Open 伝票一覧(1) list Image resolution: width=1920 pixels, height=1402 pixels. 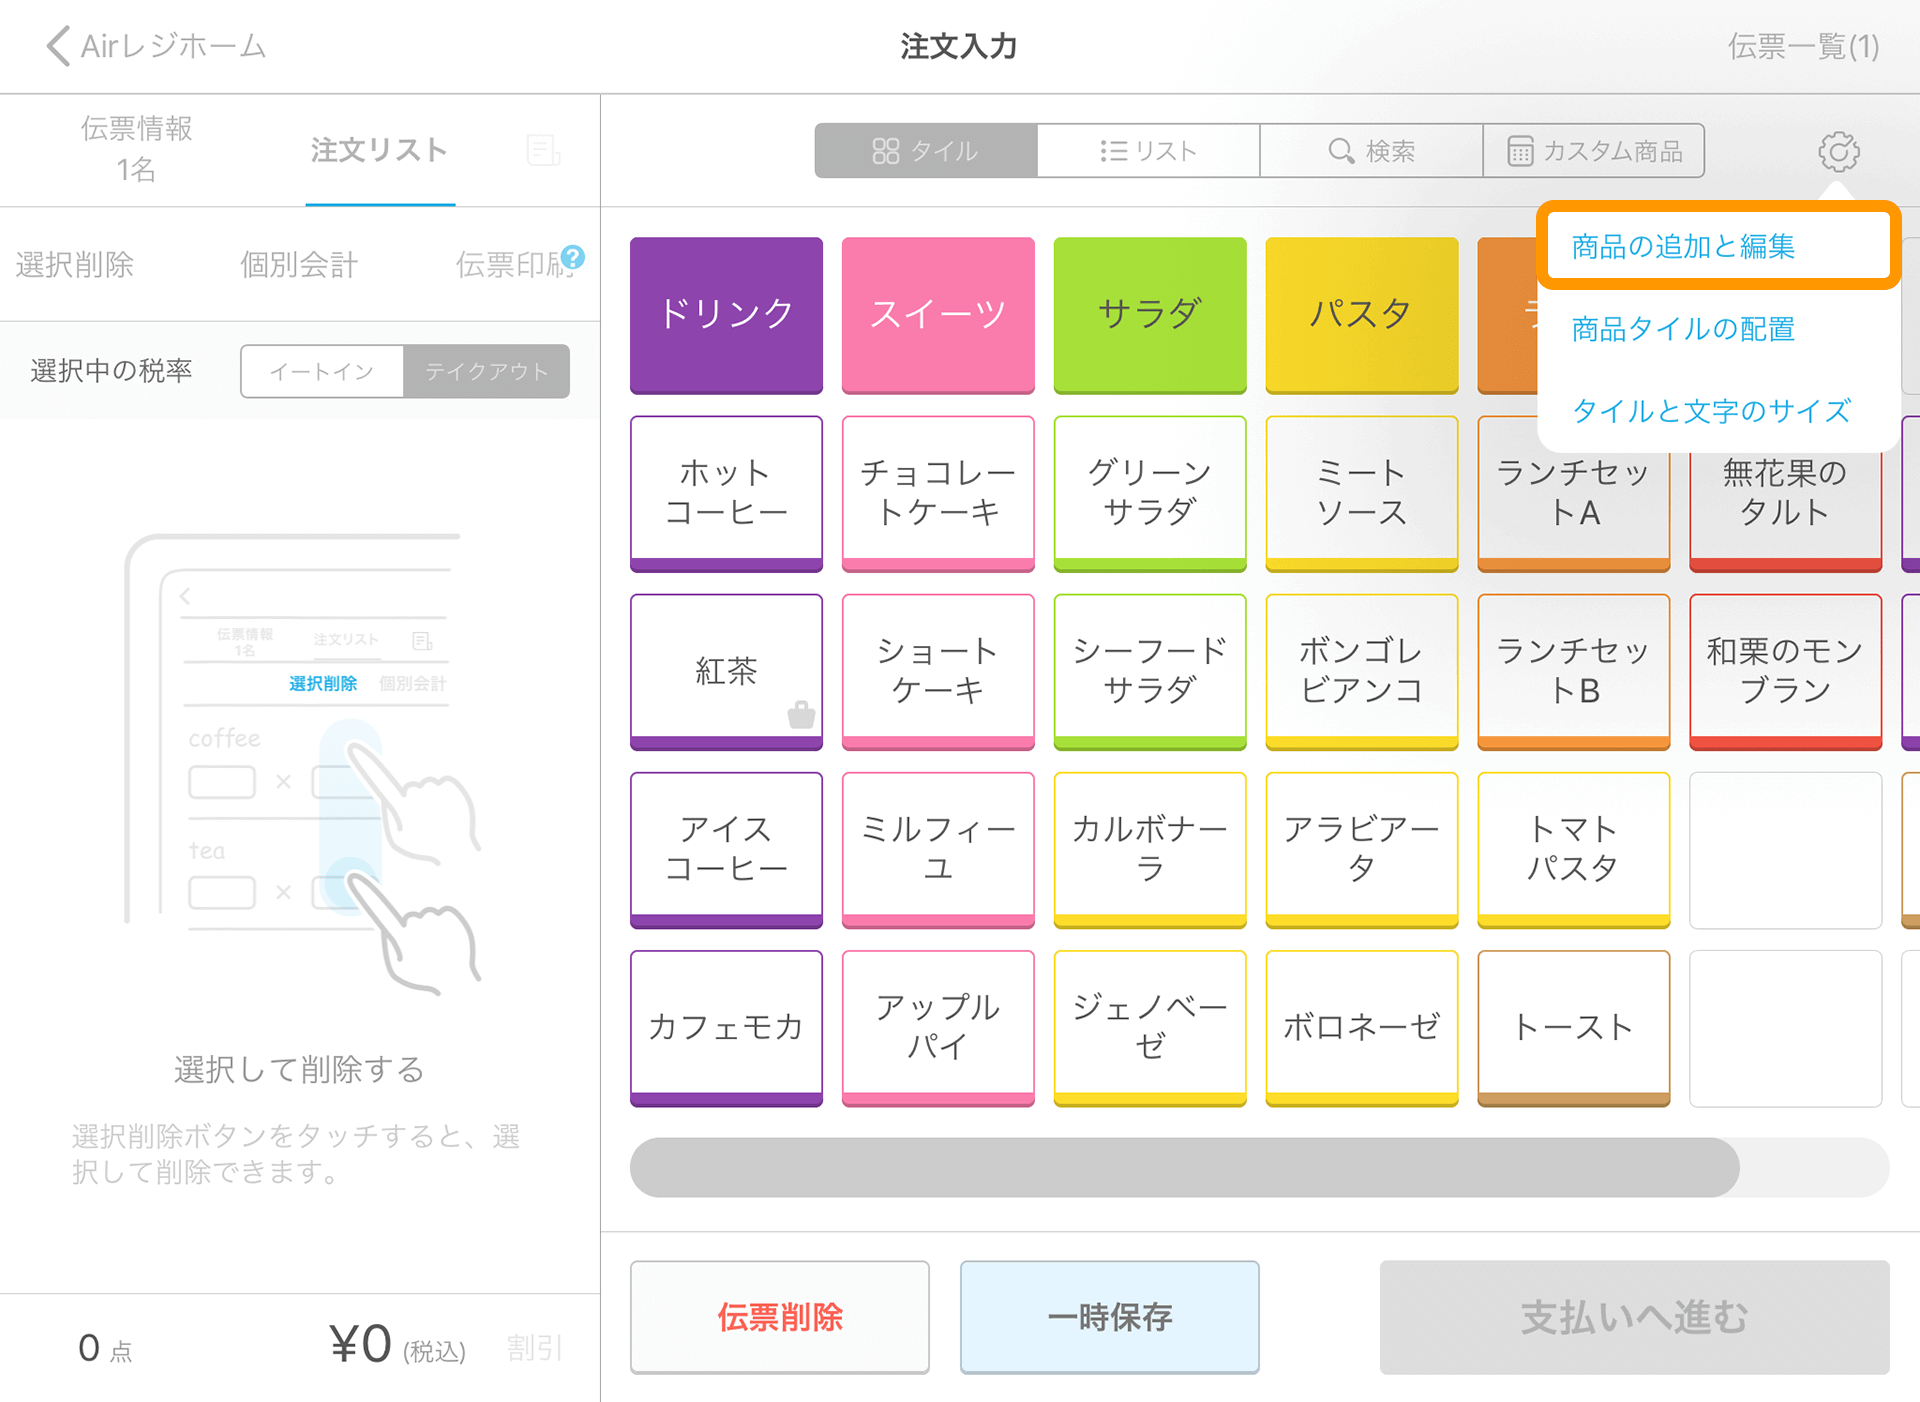(x=1803, y=46)
